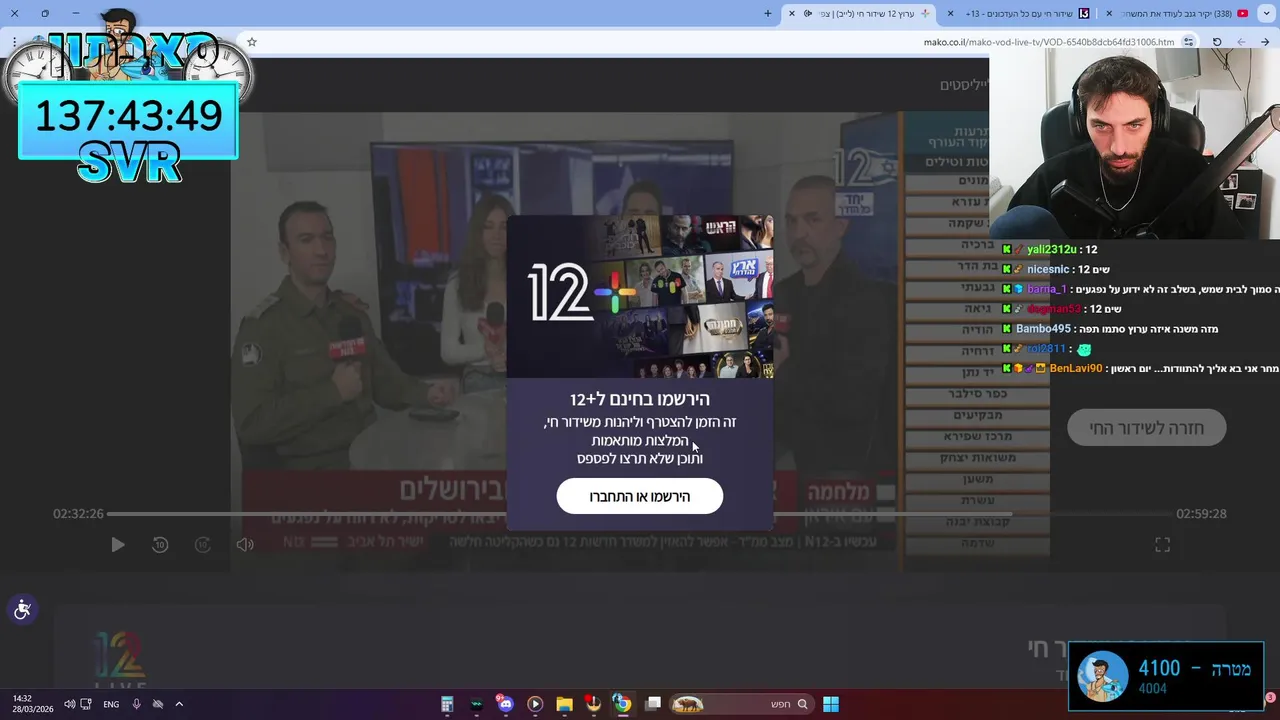The width and height of the screenshot is (1280, 720).
Task: Reload the page in Chrome
Action: click(1217, 42)
